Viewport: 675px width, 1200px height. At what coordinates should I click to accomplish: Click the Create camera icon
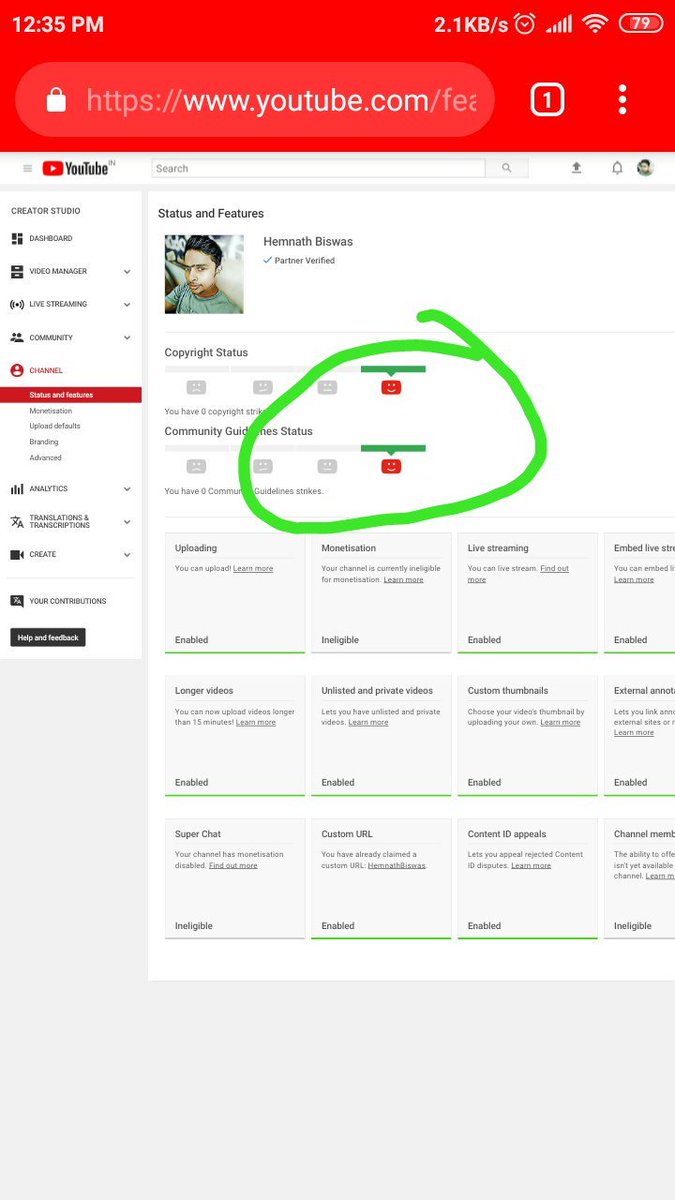click(x=17, y=555)
